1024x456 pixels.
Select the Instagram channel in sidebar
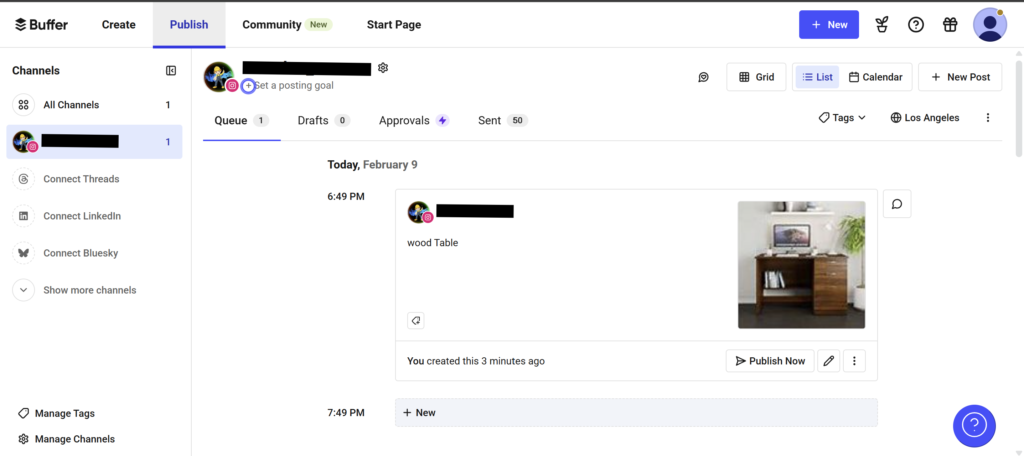point(94,142)
